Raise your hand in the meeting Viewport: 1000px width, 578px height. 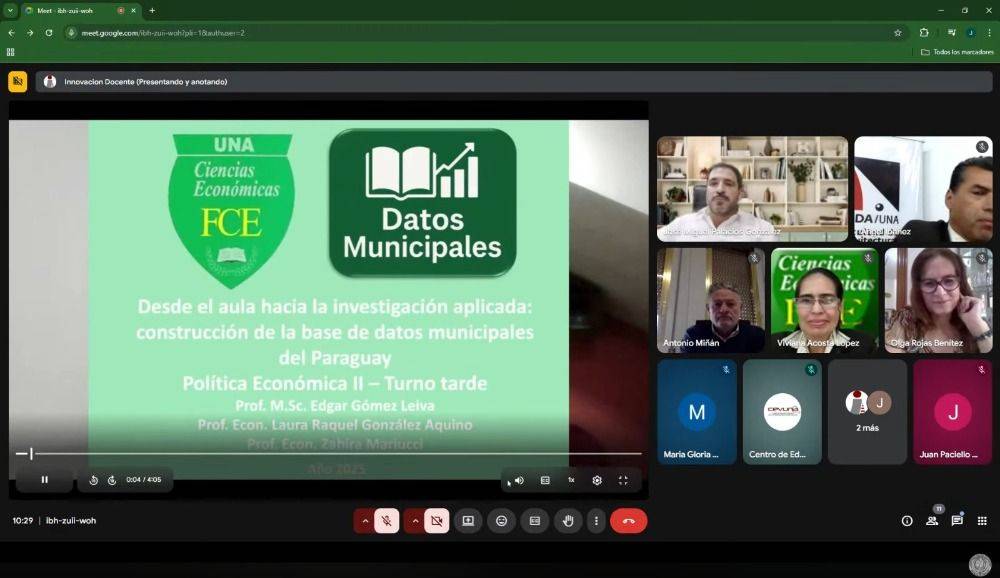pyautogui.click(x=568, y=521)
